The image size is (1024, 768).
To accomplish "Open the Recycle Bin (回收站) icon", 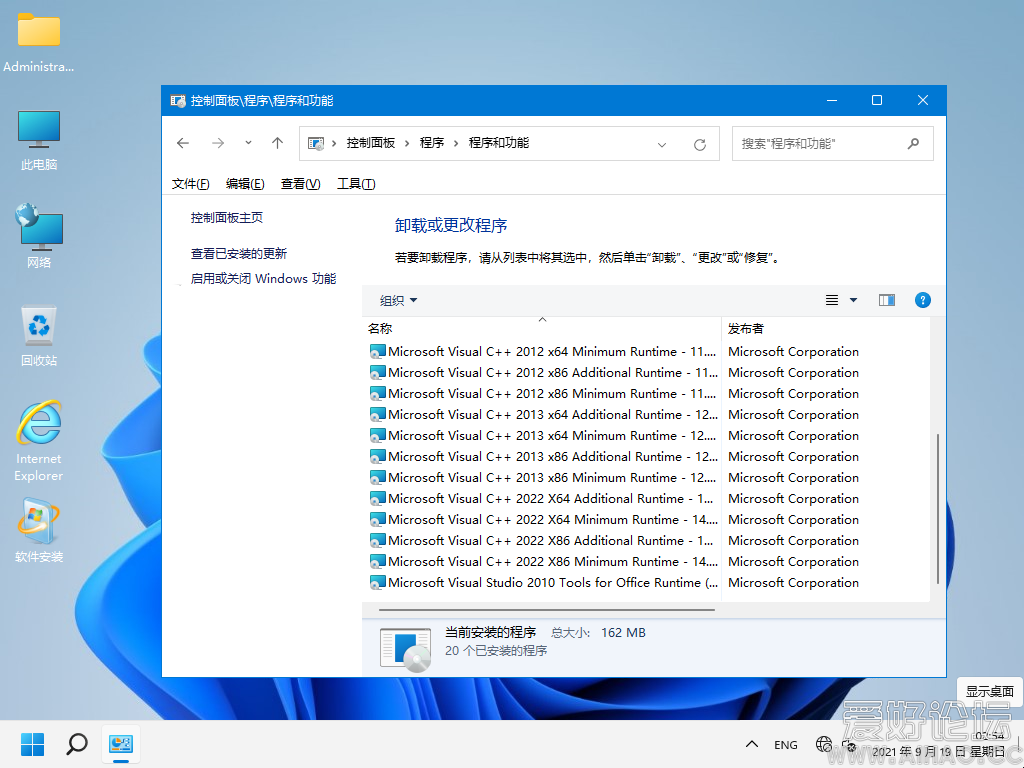I will click(x=39, y=336).
